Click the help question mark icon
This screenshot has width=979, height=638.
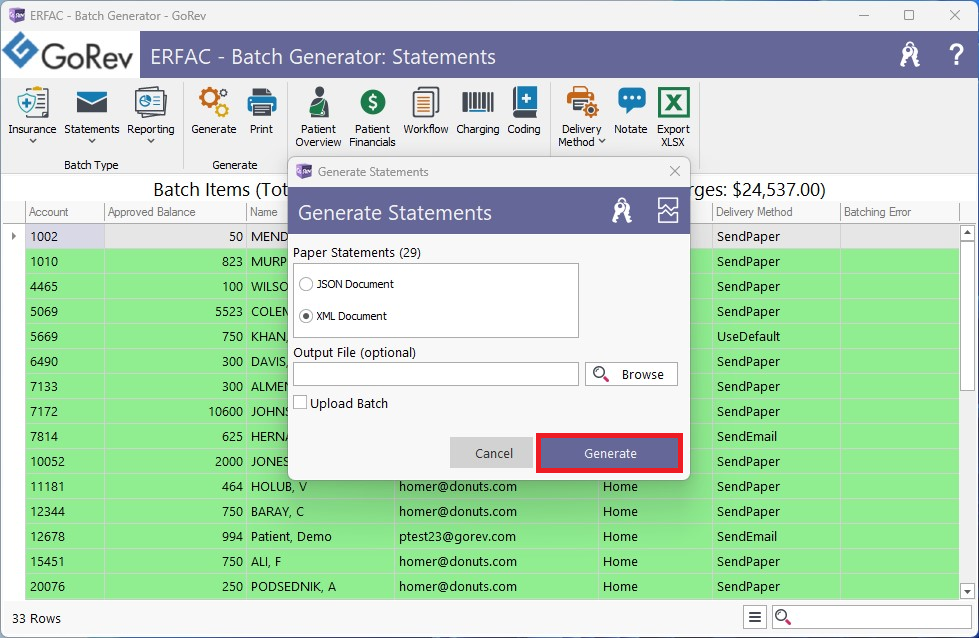point(955,55)
